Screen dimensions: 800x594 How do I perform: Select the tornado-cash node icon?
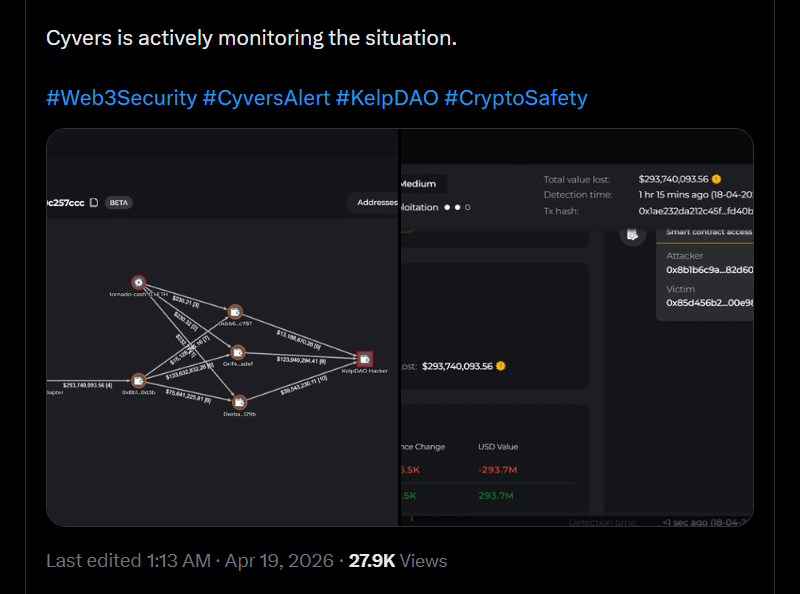[138, 283]
